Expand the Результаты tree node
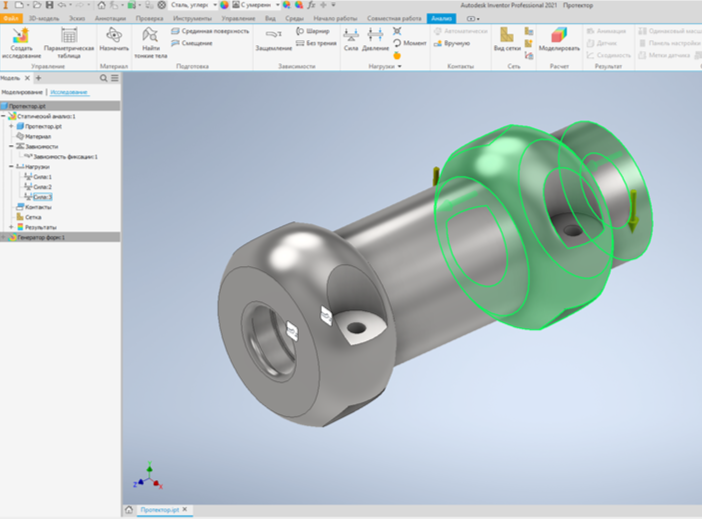702x519 pixels. click(x=11, y=227)
